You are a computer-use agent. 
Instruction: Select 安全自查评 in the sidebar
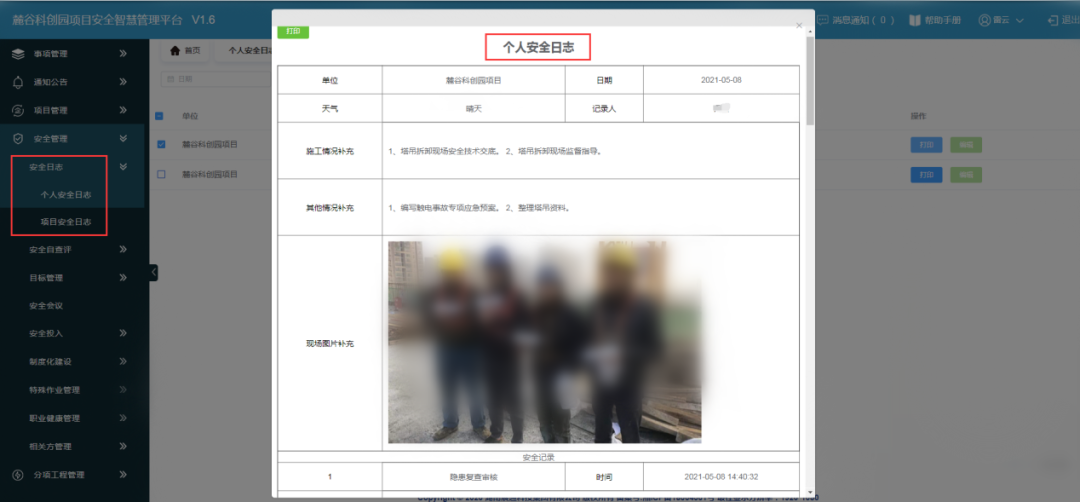pos(50,249)
